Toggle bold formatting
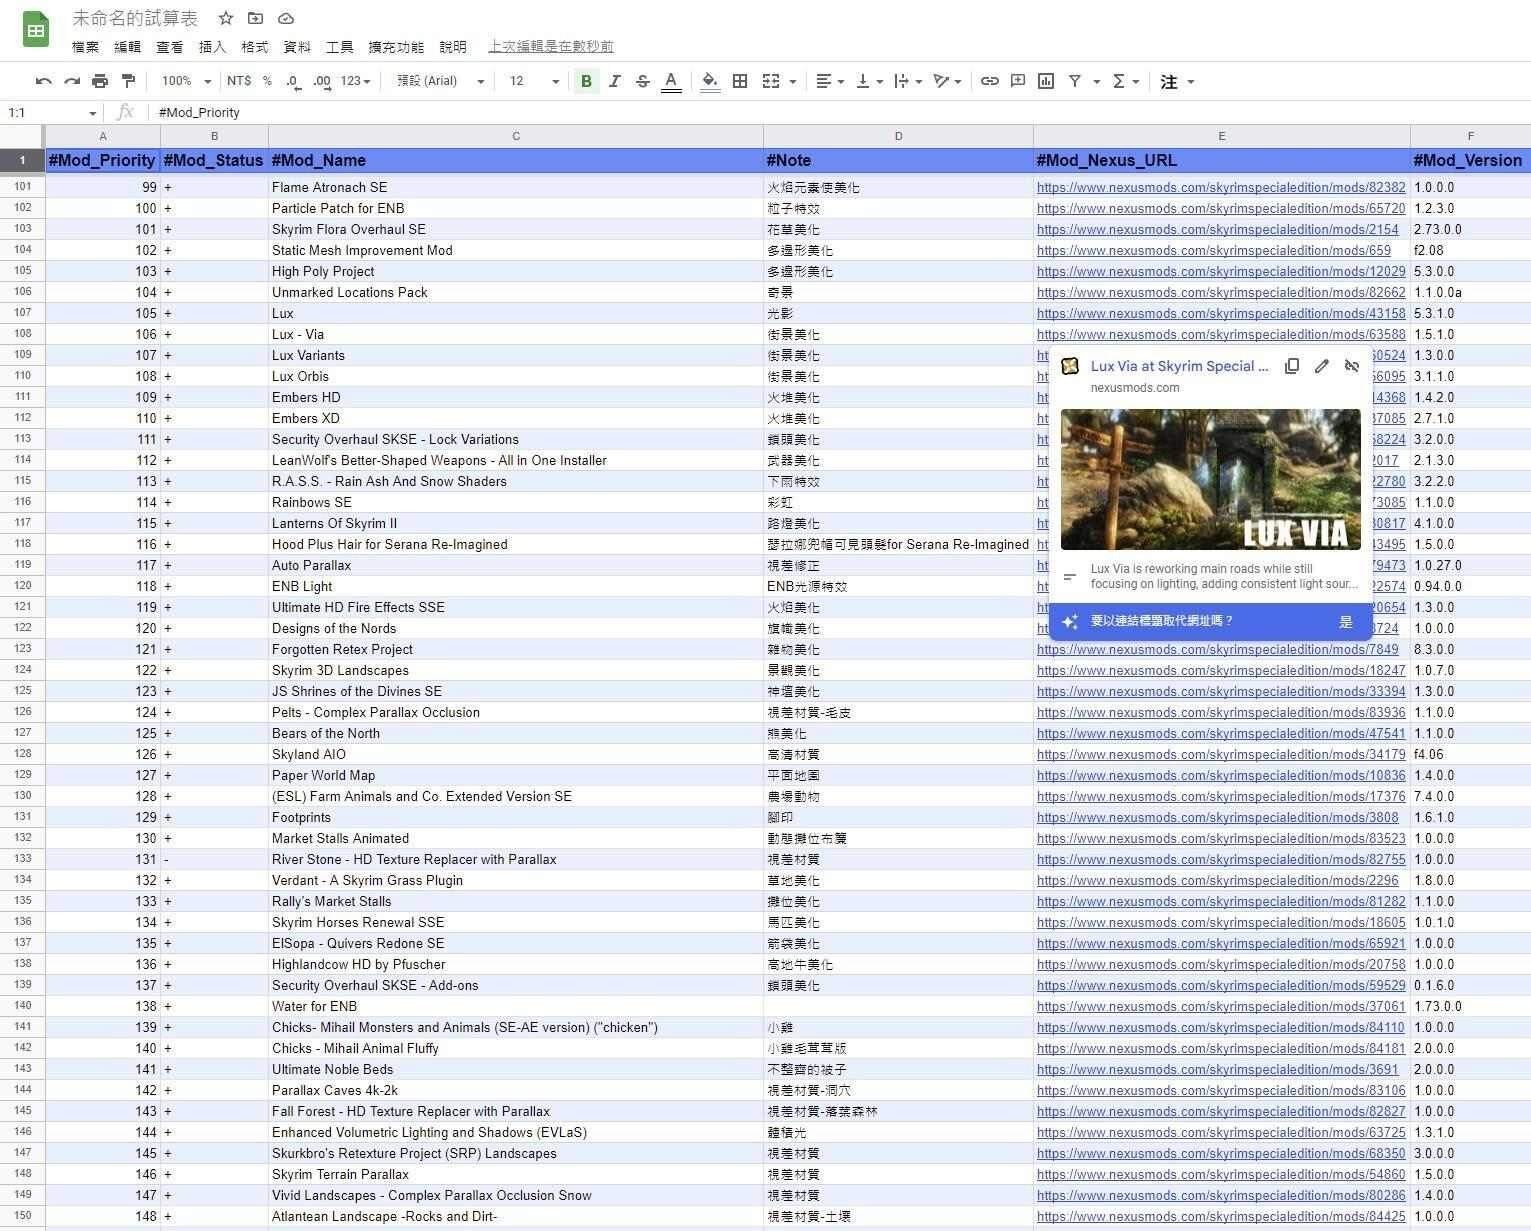Image resolution: width=1531 pixels, height=1231 pixels. [x=586, y=81]
